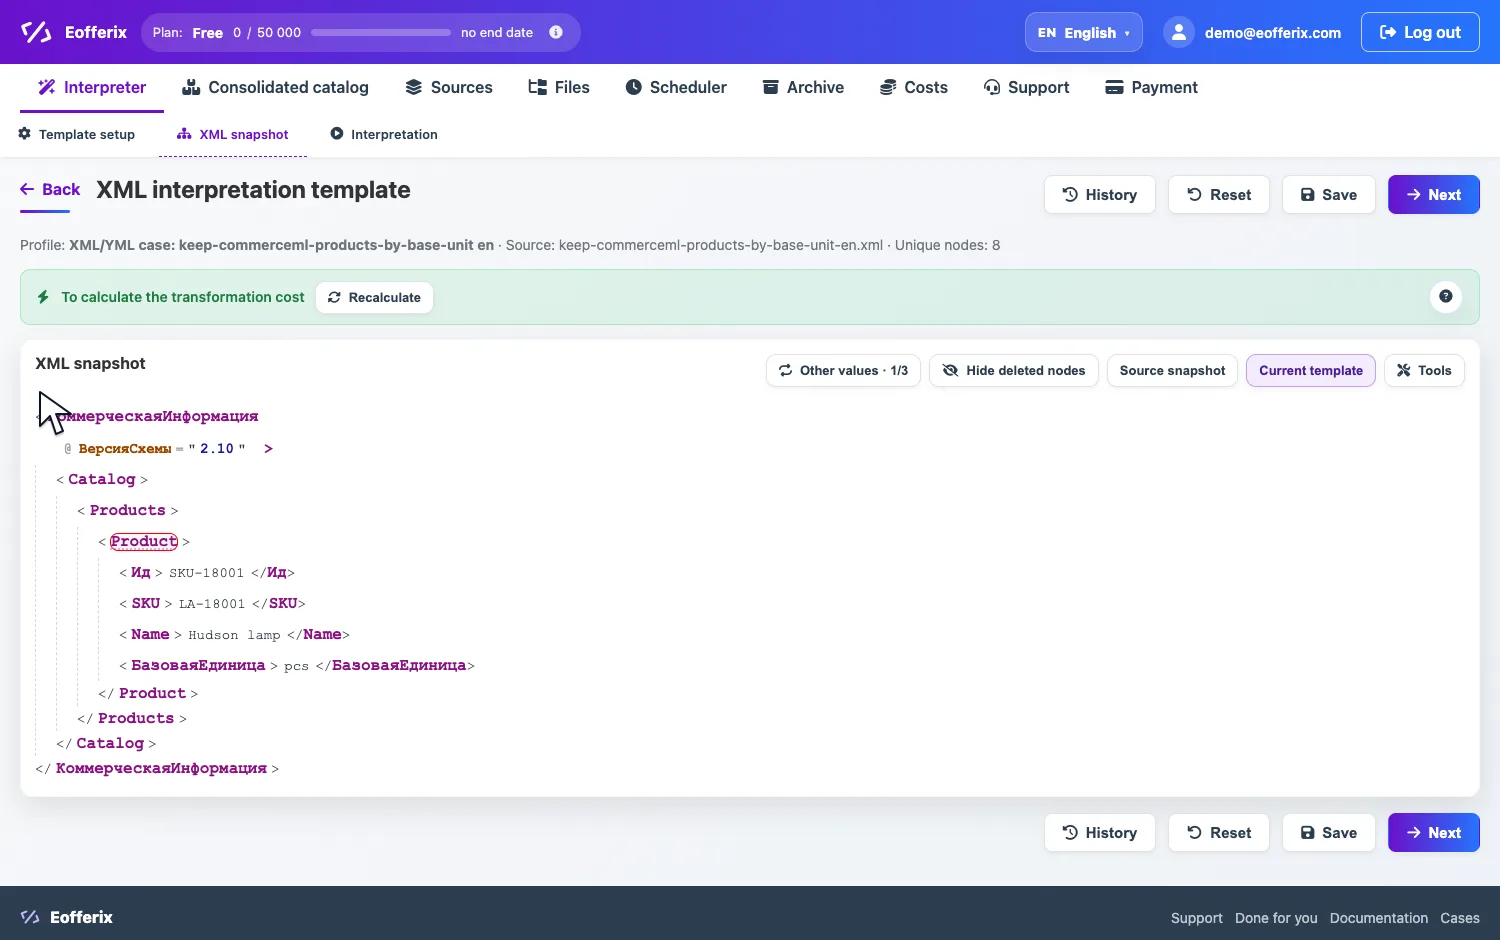This screenshot has width=1500, height=940.
Task: Click the value pcs
Action: (296, 666)
